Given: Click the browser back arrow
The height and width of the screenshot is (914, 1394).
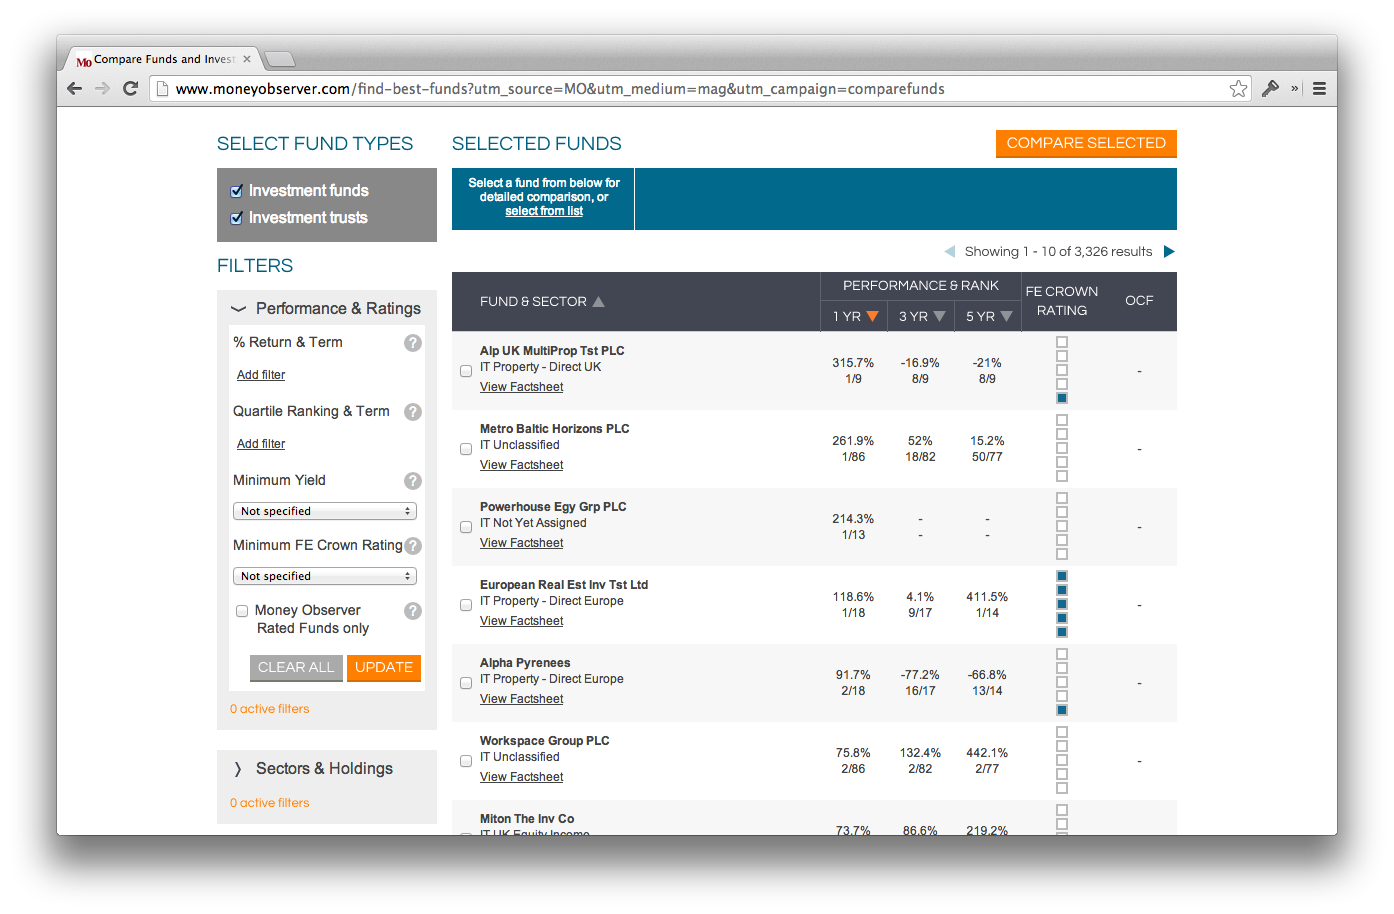Looking at the screenshot, I should (x=75, y=88).
